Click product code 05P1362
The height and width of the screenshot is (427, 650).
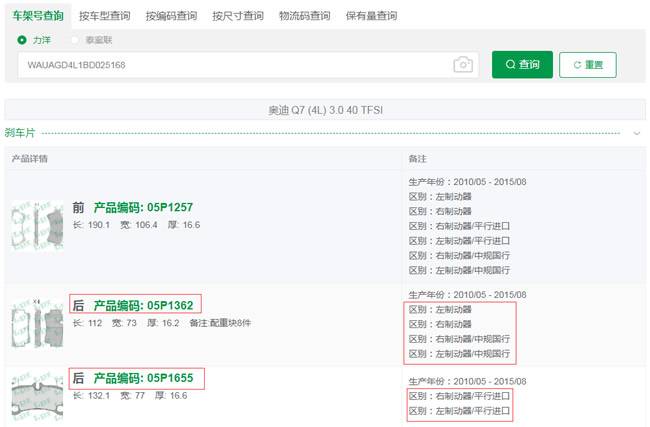click(x=143, y=306)
